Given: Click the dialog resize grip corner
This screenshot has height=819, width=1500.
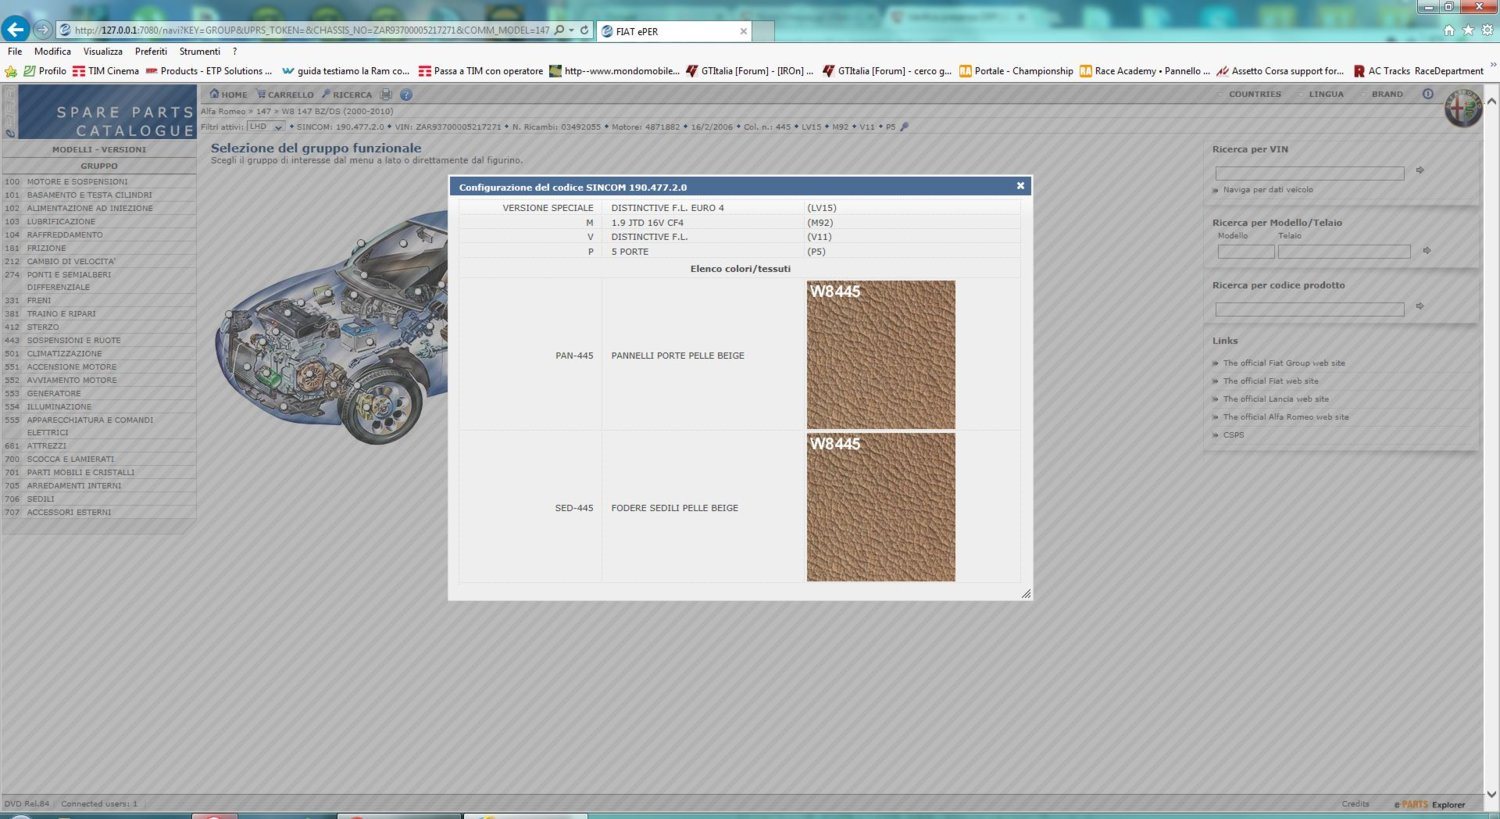Looking at the screenshot, I should coord(1026,594).
